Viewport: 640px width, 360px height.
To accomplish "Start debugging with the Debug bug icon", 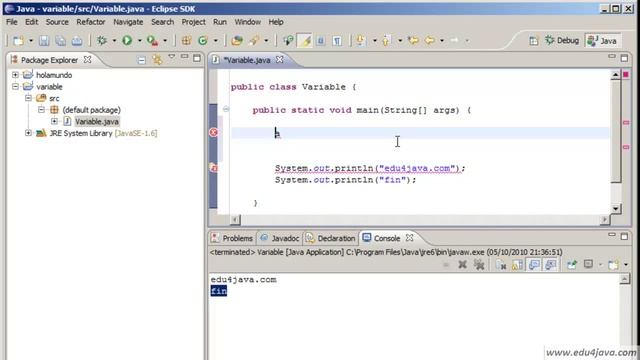I will pyautogui.click(x=102, y=40).
